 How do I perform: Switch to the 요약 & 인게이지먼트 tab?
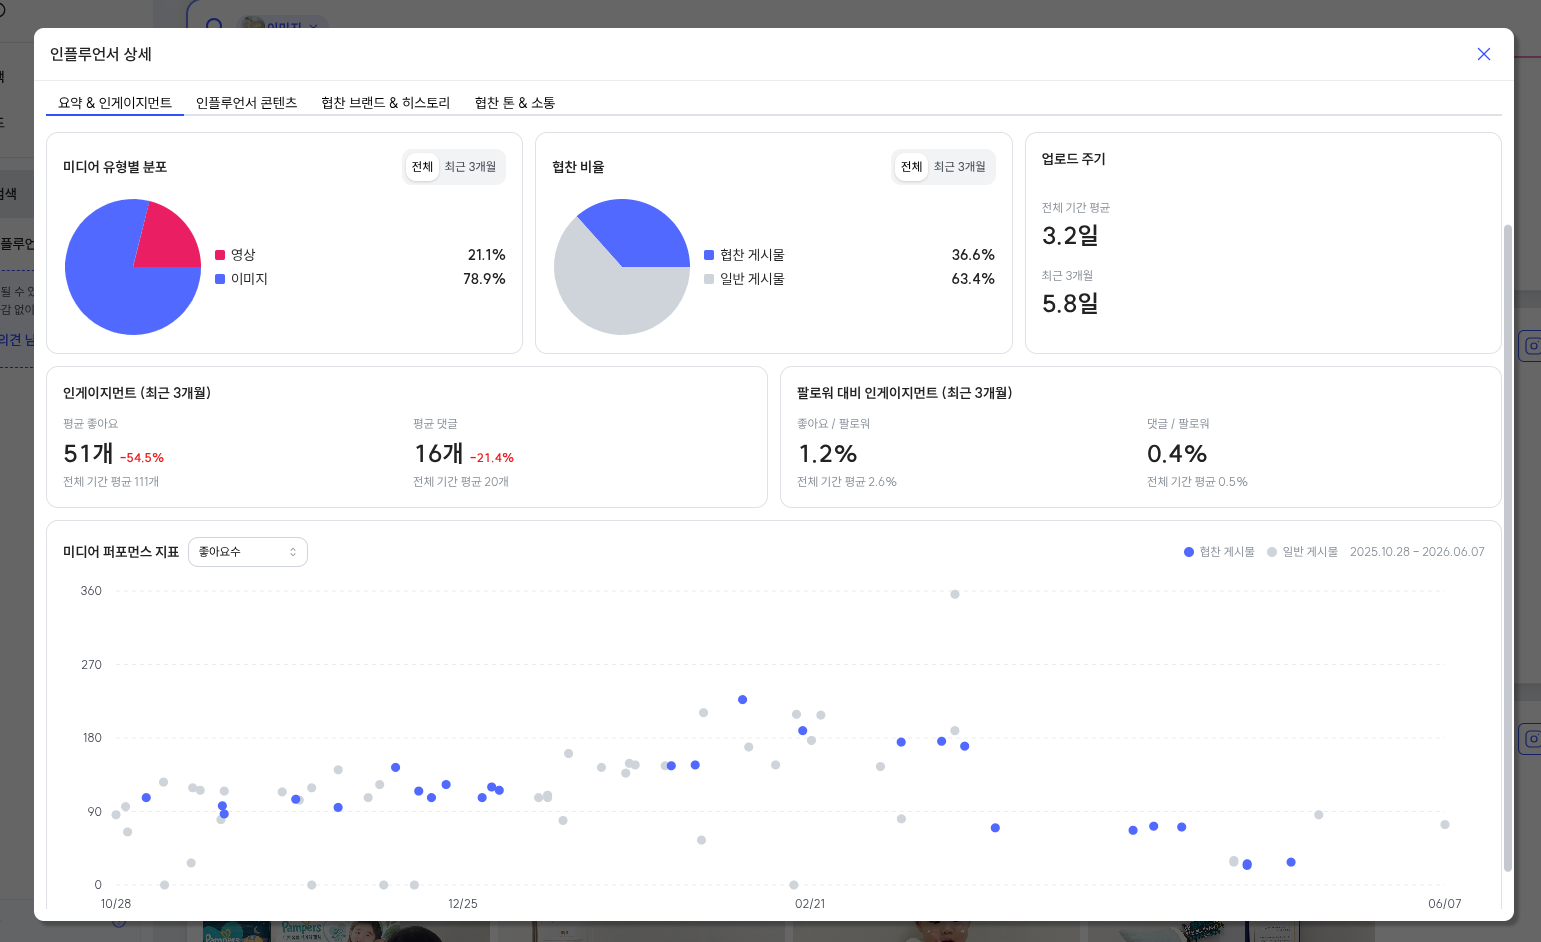115,103
